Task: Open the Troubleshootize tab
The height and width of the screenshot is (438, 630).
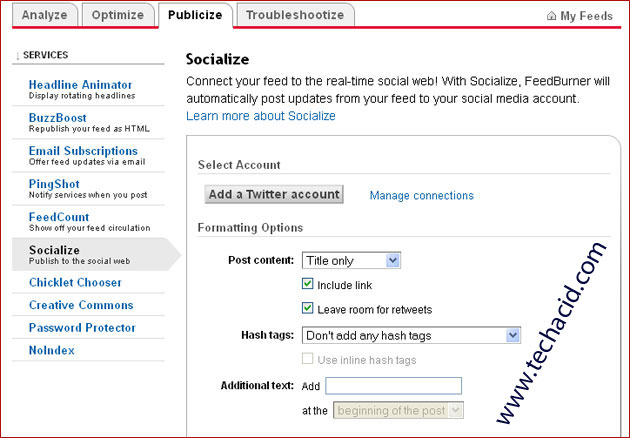Action: tap(295, 15)
